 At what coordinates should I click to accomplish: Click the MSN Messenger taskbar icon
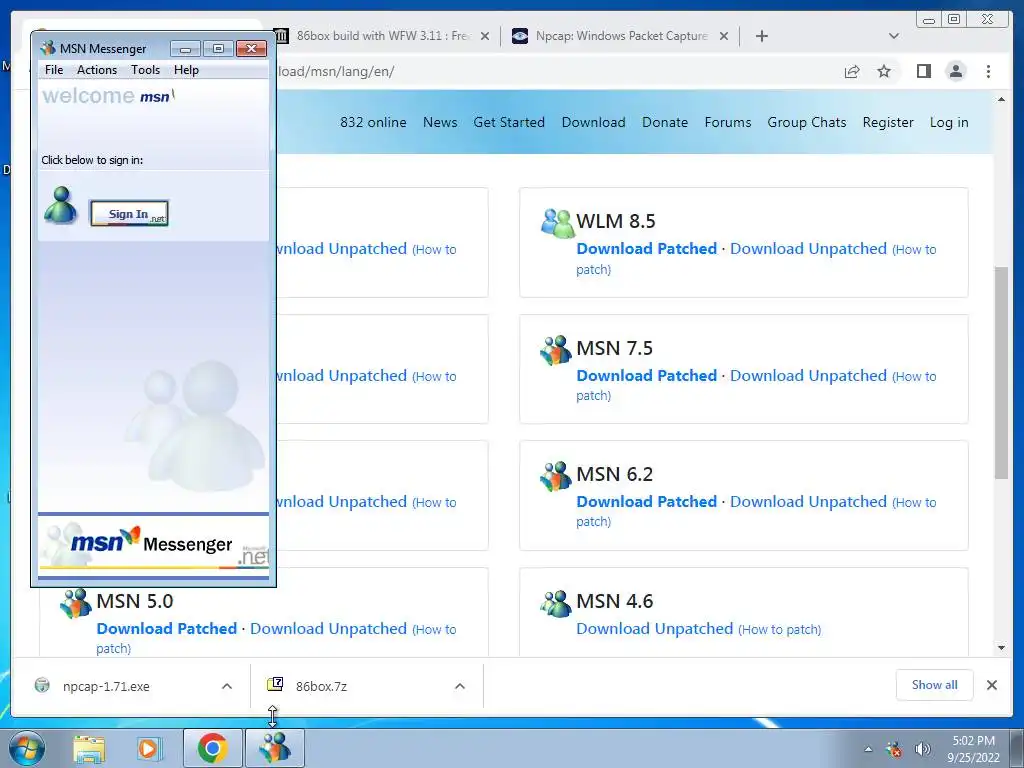274,748
